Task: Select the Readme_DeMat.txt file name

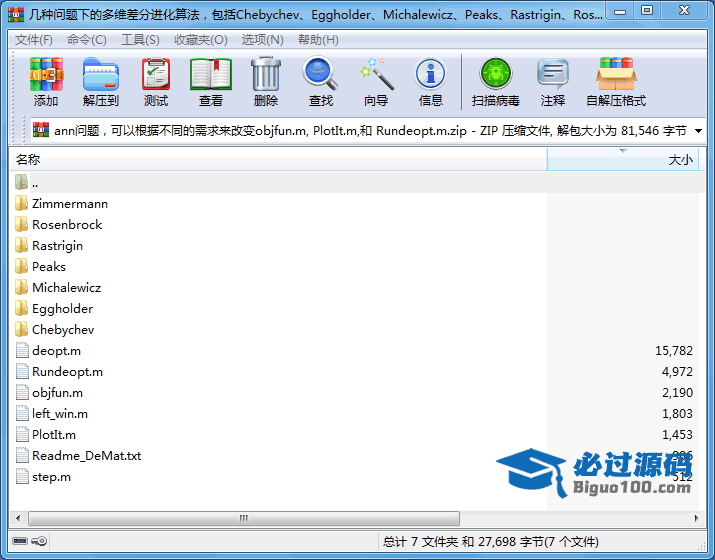Action: 87,456
